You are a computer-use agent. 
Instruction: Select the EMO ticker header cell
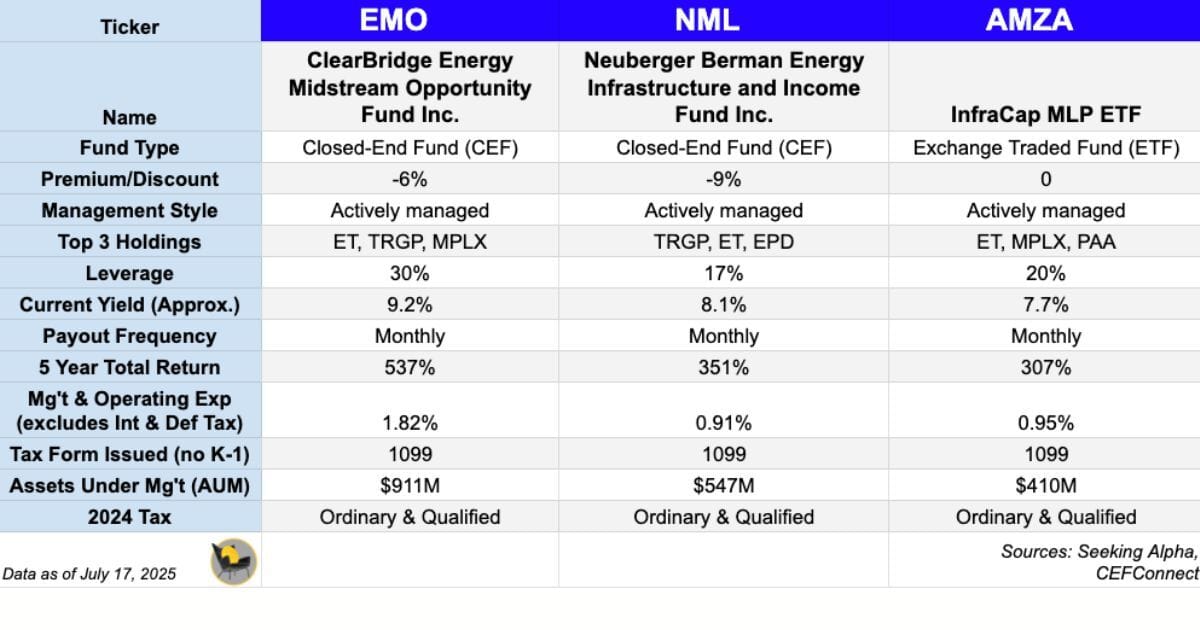(409, 22)
